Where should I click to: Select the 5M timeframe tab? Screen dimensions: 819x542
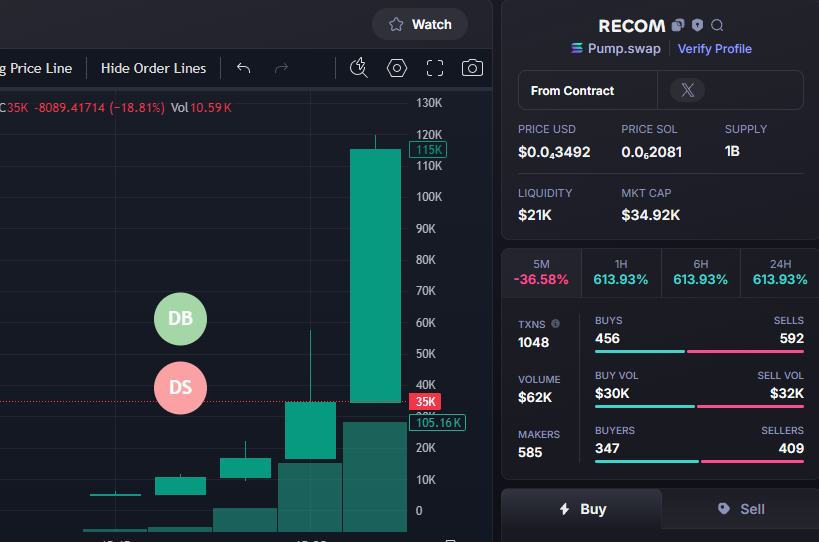click(541, 273)
